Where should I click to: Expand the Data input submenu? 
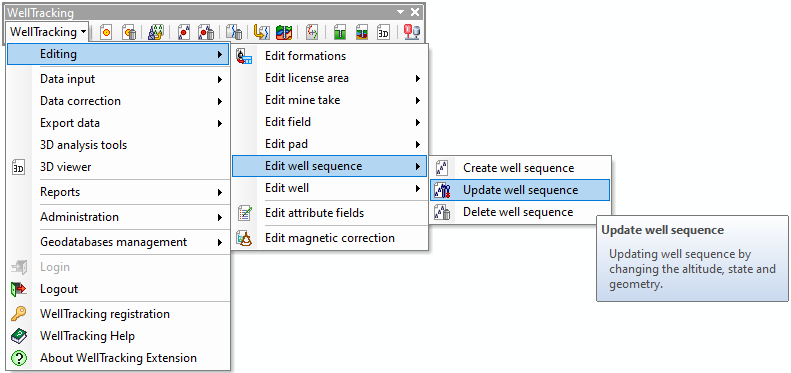coord(118,79)
